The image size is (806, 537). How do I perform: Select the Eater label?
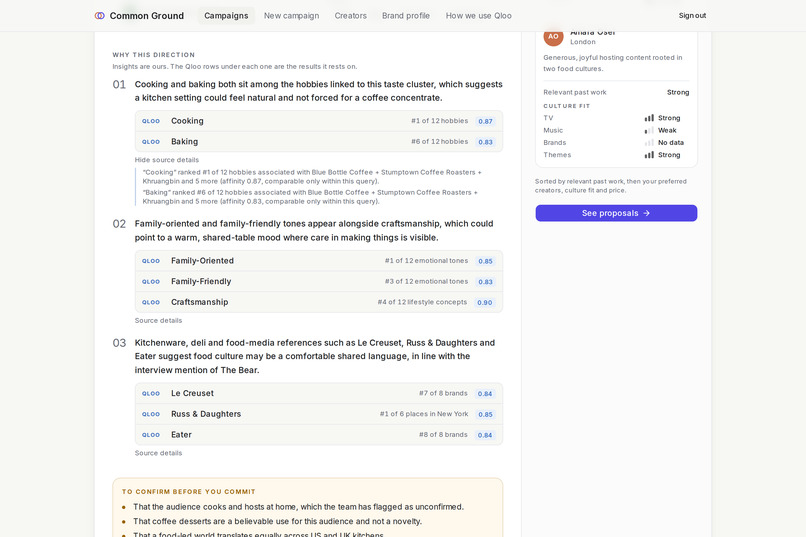181,434
